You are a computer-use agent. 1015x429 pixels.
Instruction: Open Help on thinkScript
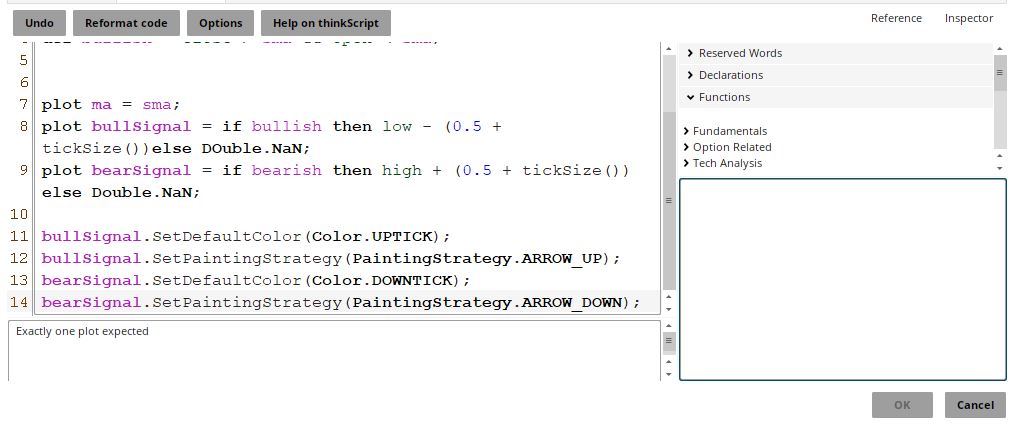[x=326, y=23]
